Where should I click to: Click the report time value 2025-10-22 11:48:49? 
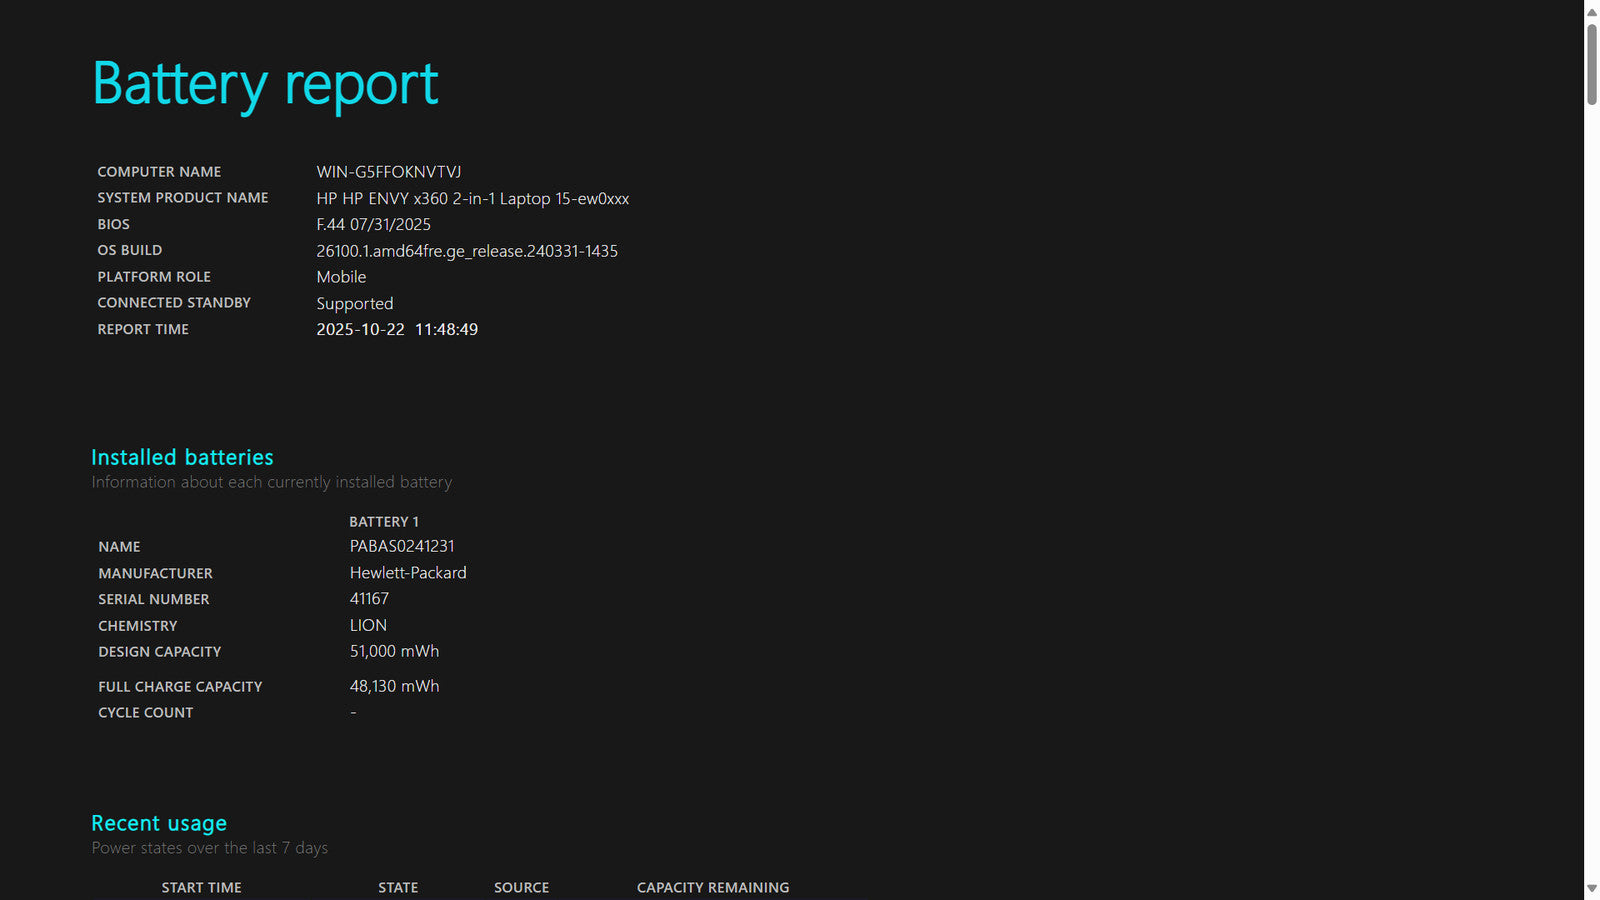tap(397, 330)
